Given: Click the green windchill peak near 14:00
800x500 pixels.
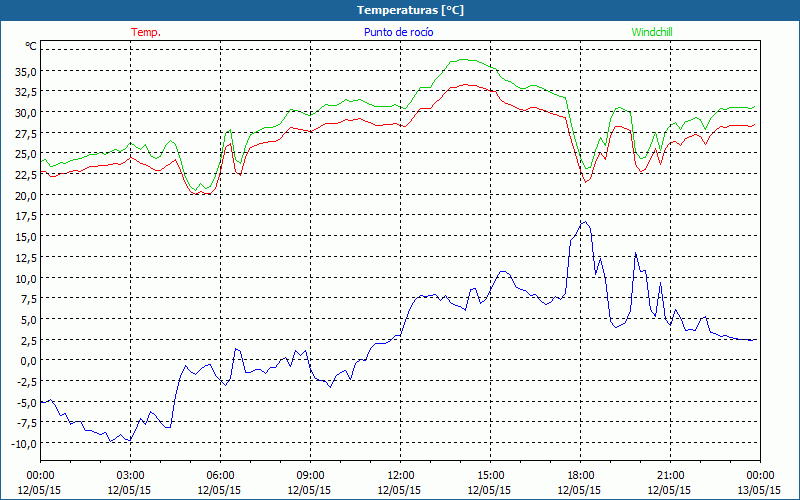Looking at the screenshot, I should point(463,60).
